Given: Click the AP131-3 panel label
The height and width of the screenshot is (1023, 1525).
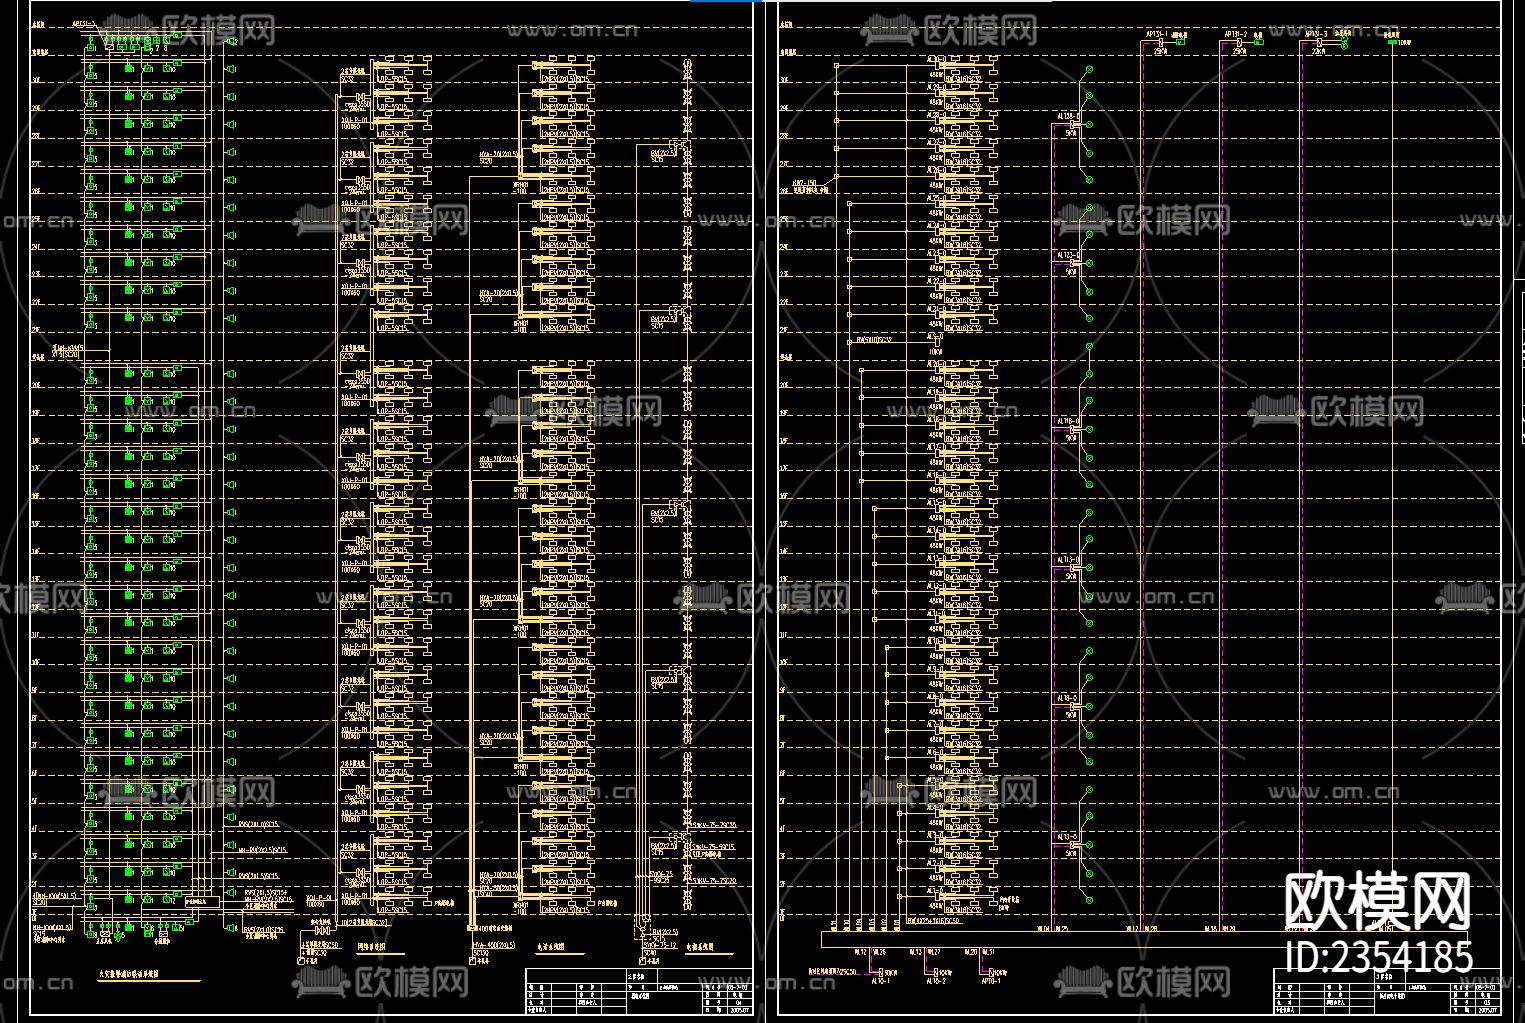Looking at the screenshot, I should [1315, 33].
